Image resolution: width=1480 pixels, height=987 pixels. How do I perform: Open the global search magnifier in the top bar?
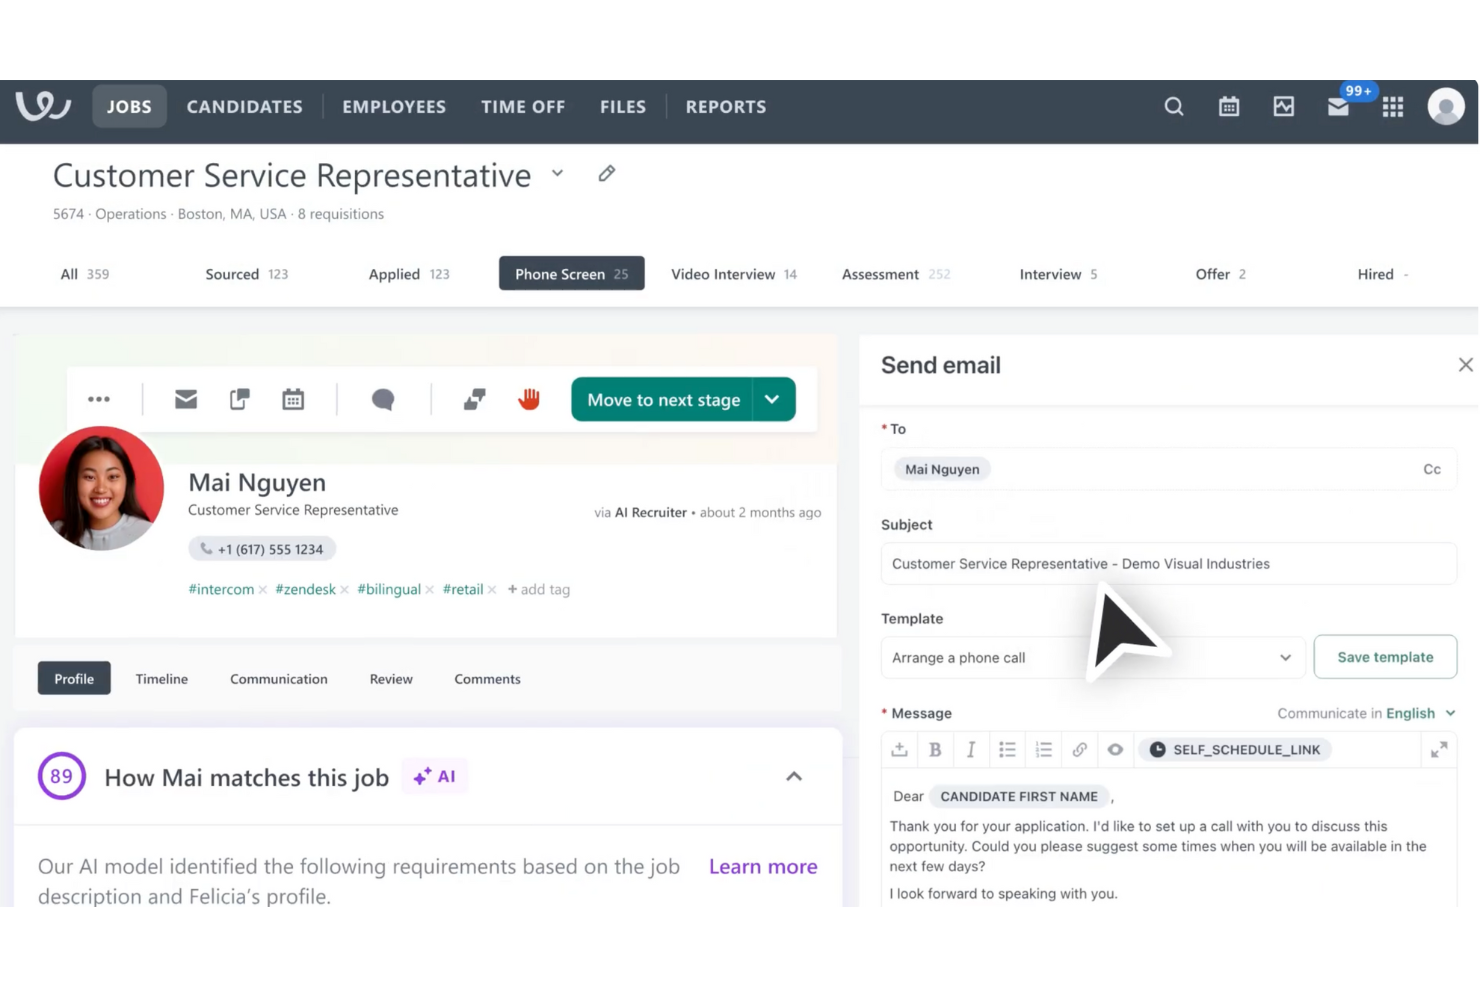point(1173,106)
